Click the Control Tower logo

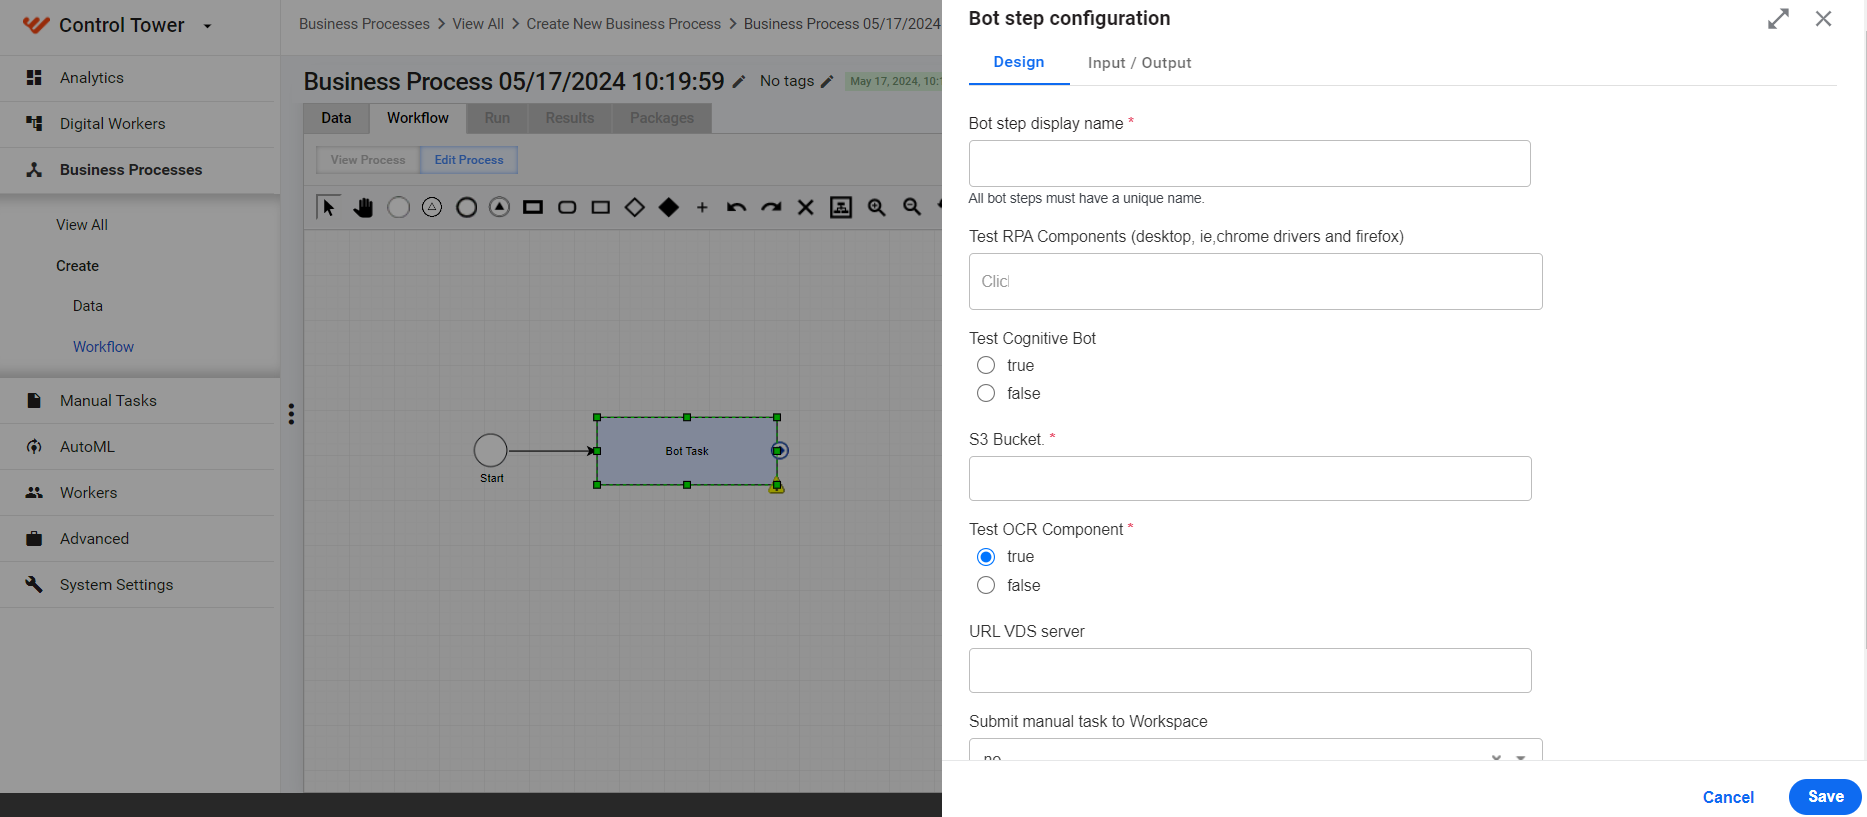(36, 25)
